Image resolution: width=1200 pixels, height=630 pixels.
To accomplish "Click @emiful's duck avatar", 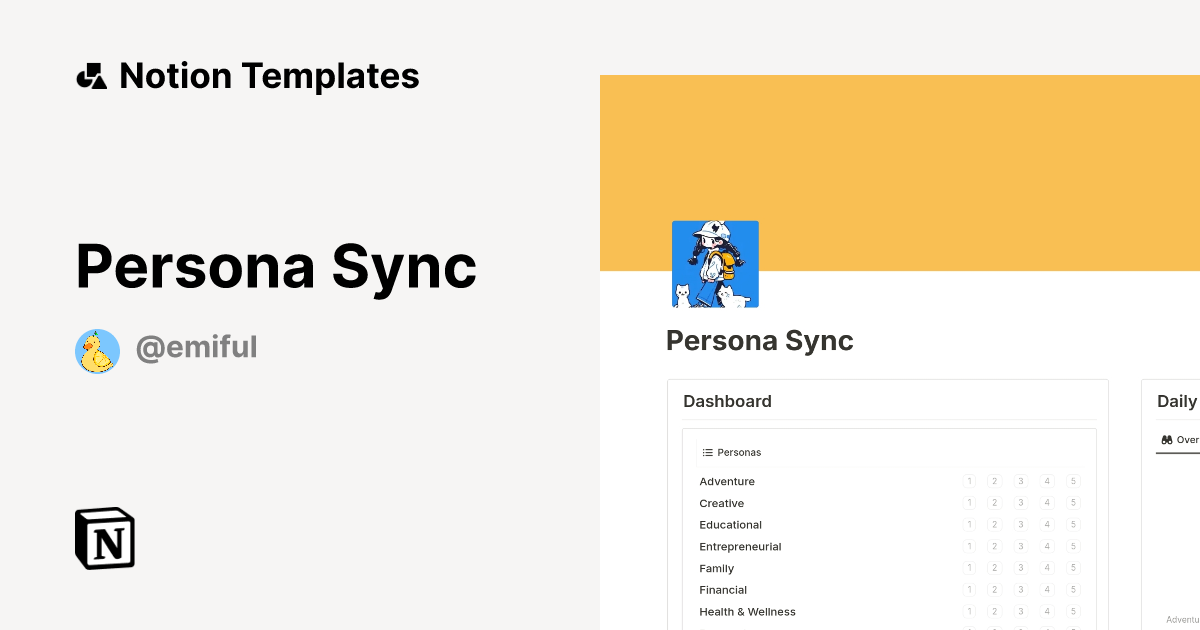I will [97, 350].
